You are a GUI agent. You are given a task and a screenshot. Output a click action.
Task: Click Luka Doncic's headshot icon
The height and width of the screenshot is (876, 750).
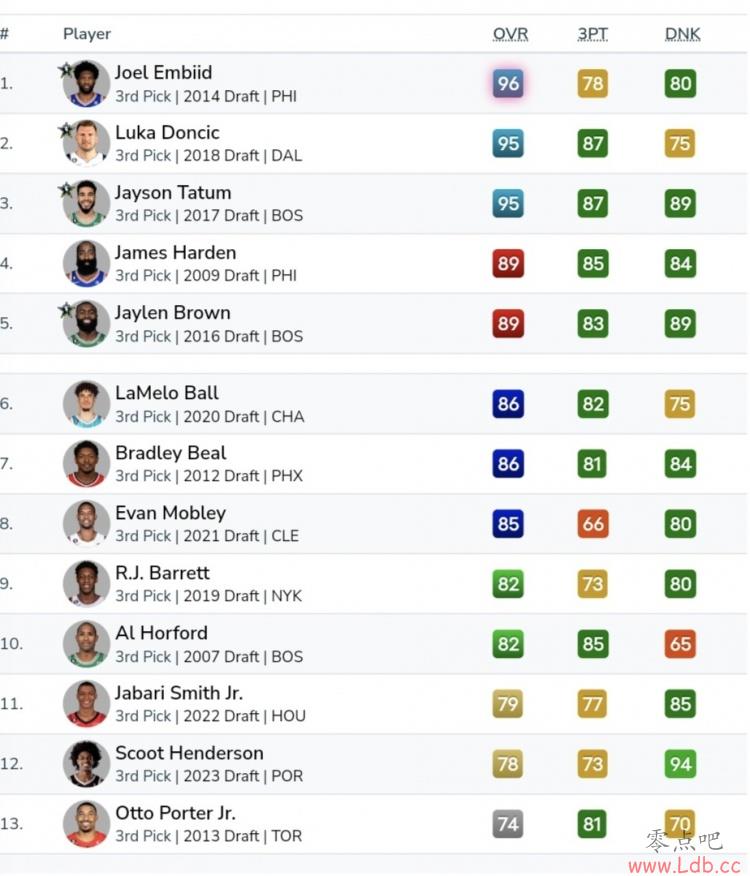[x=86, y=144]
